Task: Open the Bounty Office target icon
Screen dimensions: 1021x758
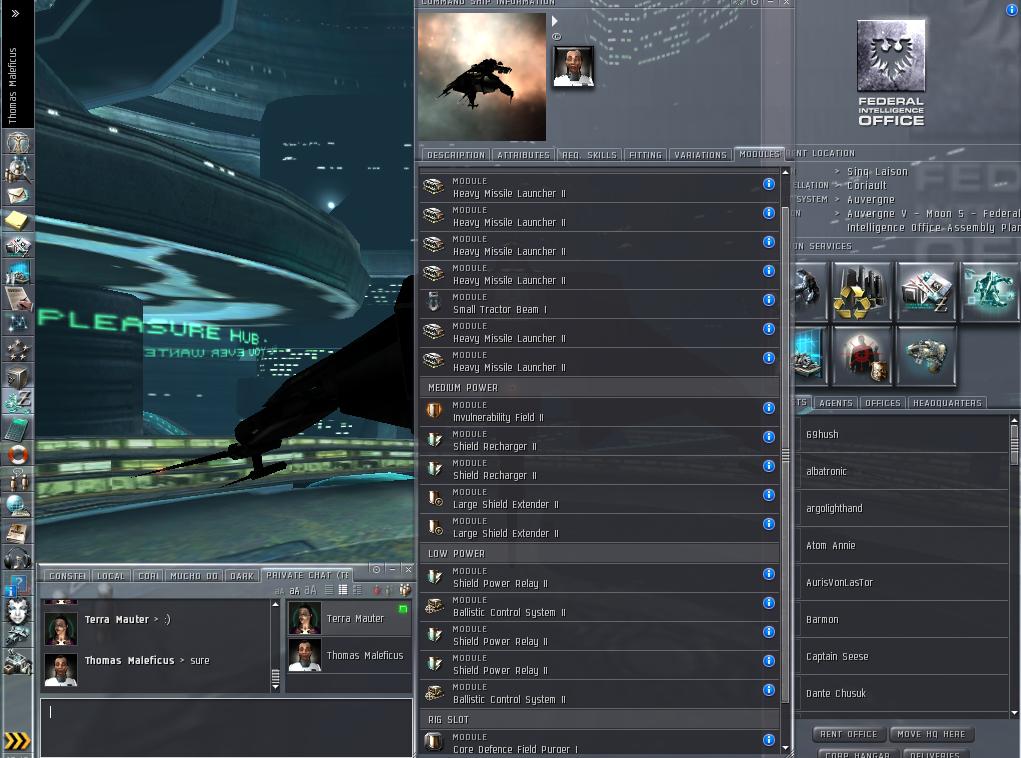Action: pyautogui.click(x=861, y=357)
